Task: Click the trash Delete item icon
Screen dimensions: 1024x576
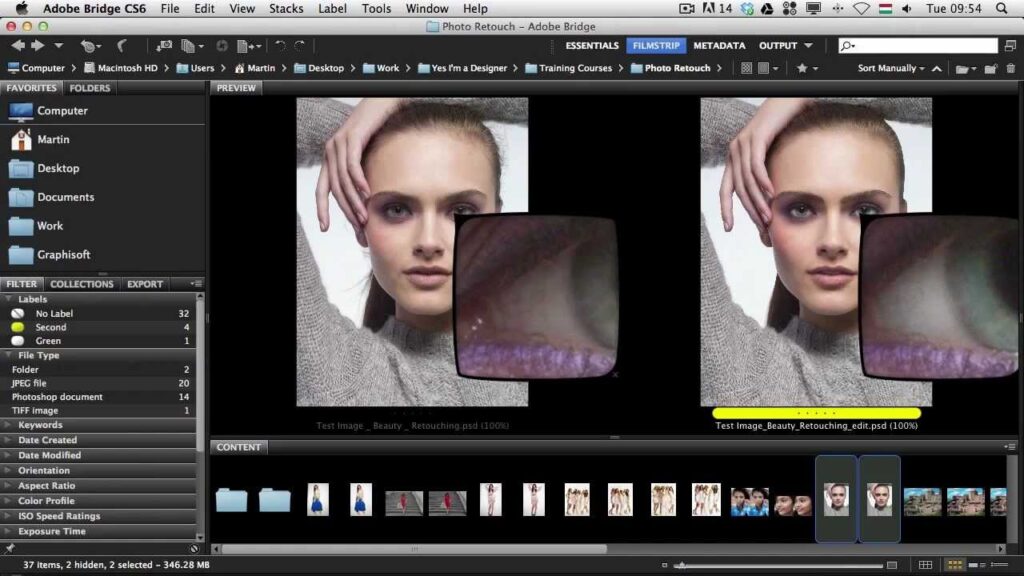Action: click(1010, 69)
